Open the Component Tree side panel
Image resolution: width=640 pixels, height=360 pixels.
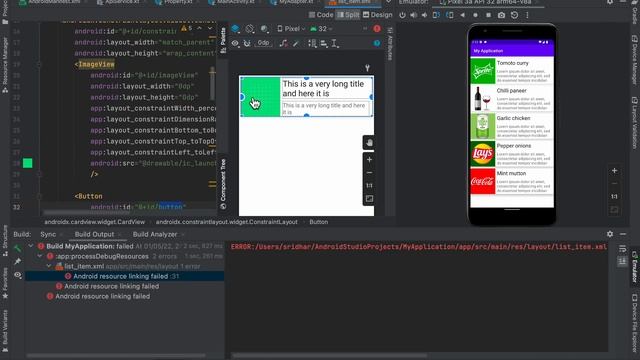click(x=223, y=184)
